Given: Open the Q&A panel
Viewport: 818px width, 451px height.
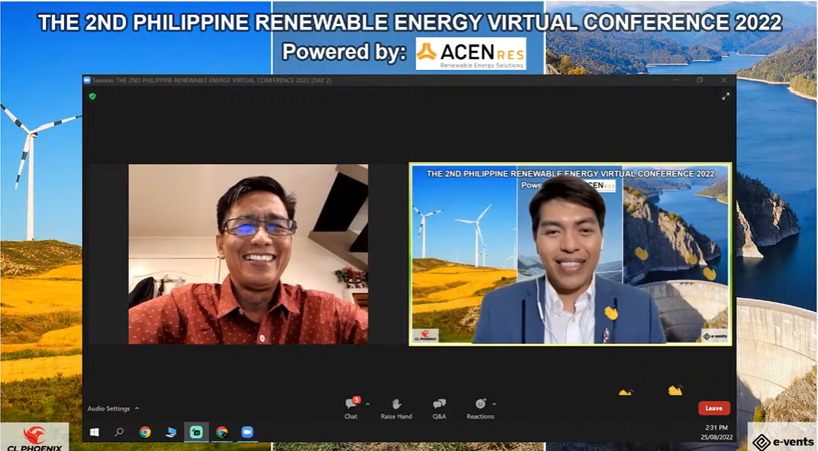Looking at the screenshot, I should pyautogui.click(x=439, y=408).
